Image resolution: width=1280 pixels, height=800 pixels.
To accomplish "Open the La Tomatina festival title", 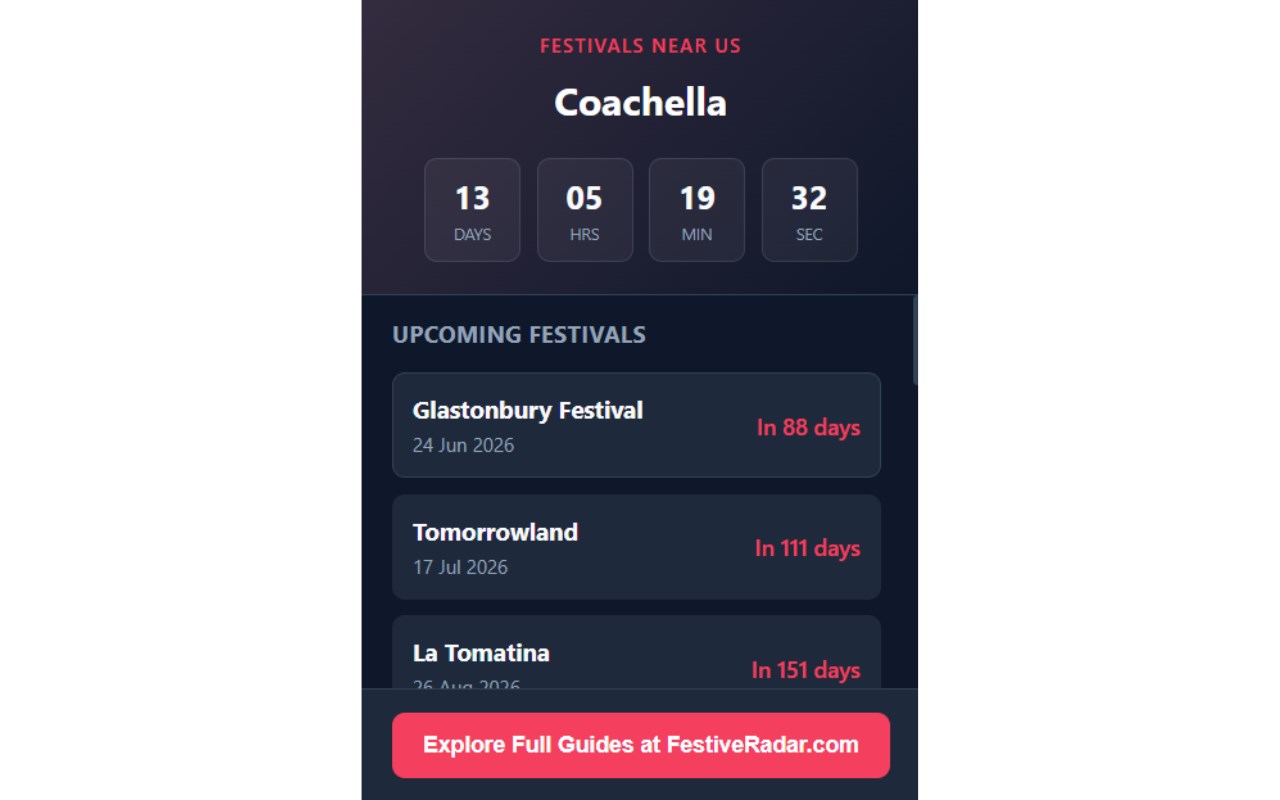I will tap(481, 653).
